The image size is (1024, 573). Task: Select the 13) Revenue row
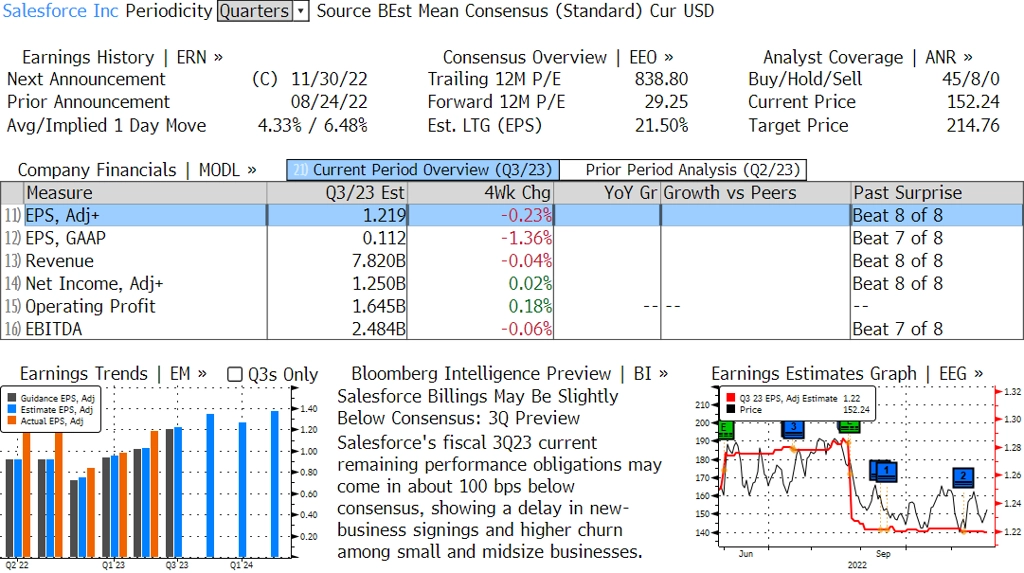[x=512, y=261]
